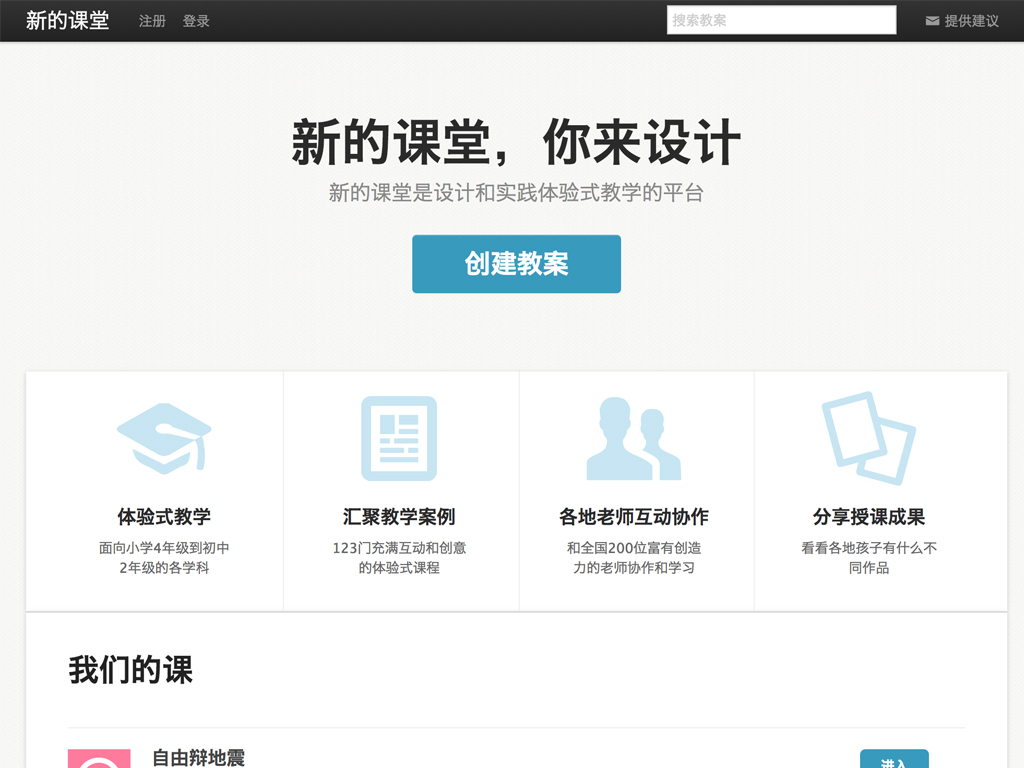Click the 我们的课 section heading
The width and height of the screenshot is (1024, 768).
130,670
